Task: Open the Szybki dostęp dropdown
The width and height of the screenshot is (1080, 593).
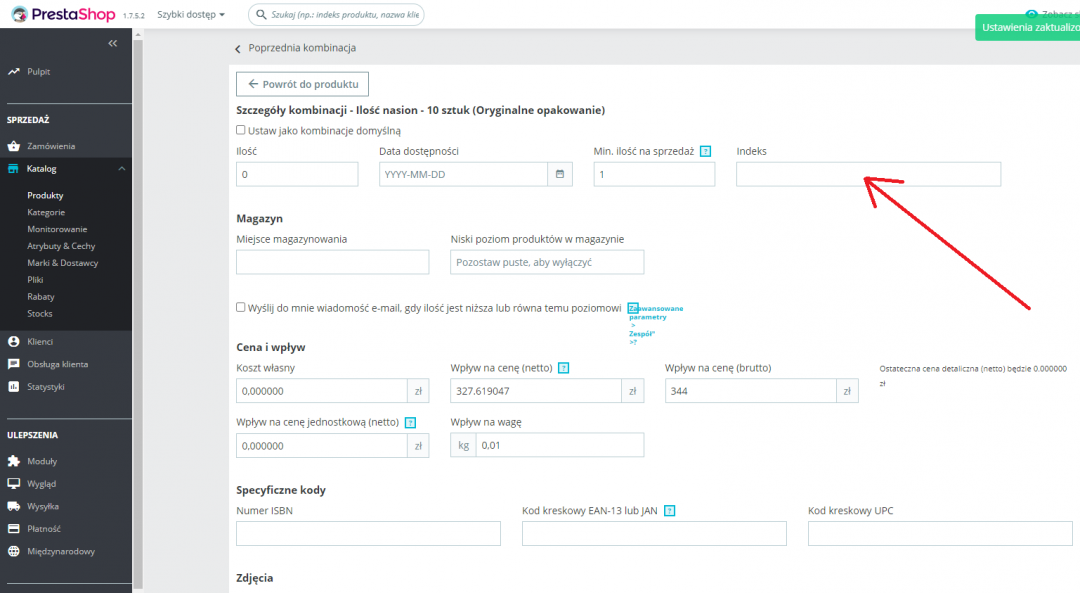Action: pyautogui.click(x=190, y=15)
